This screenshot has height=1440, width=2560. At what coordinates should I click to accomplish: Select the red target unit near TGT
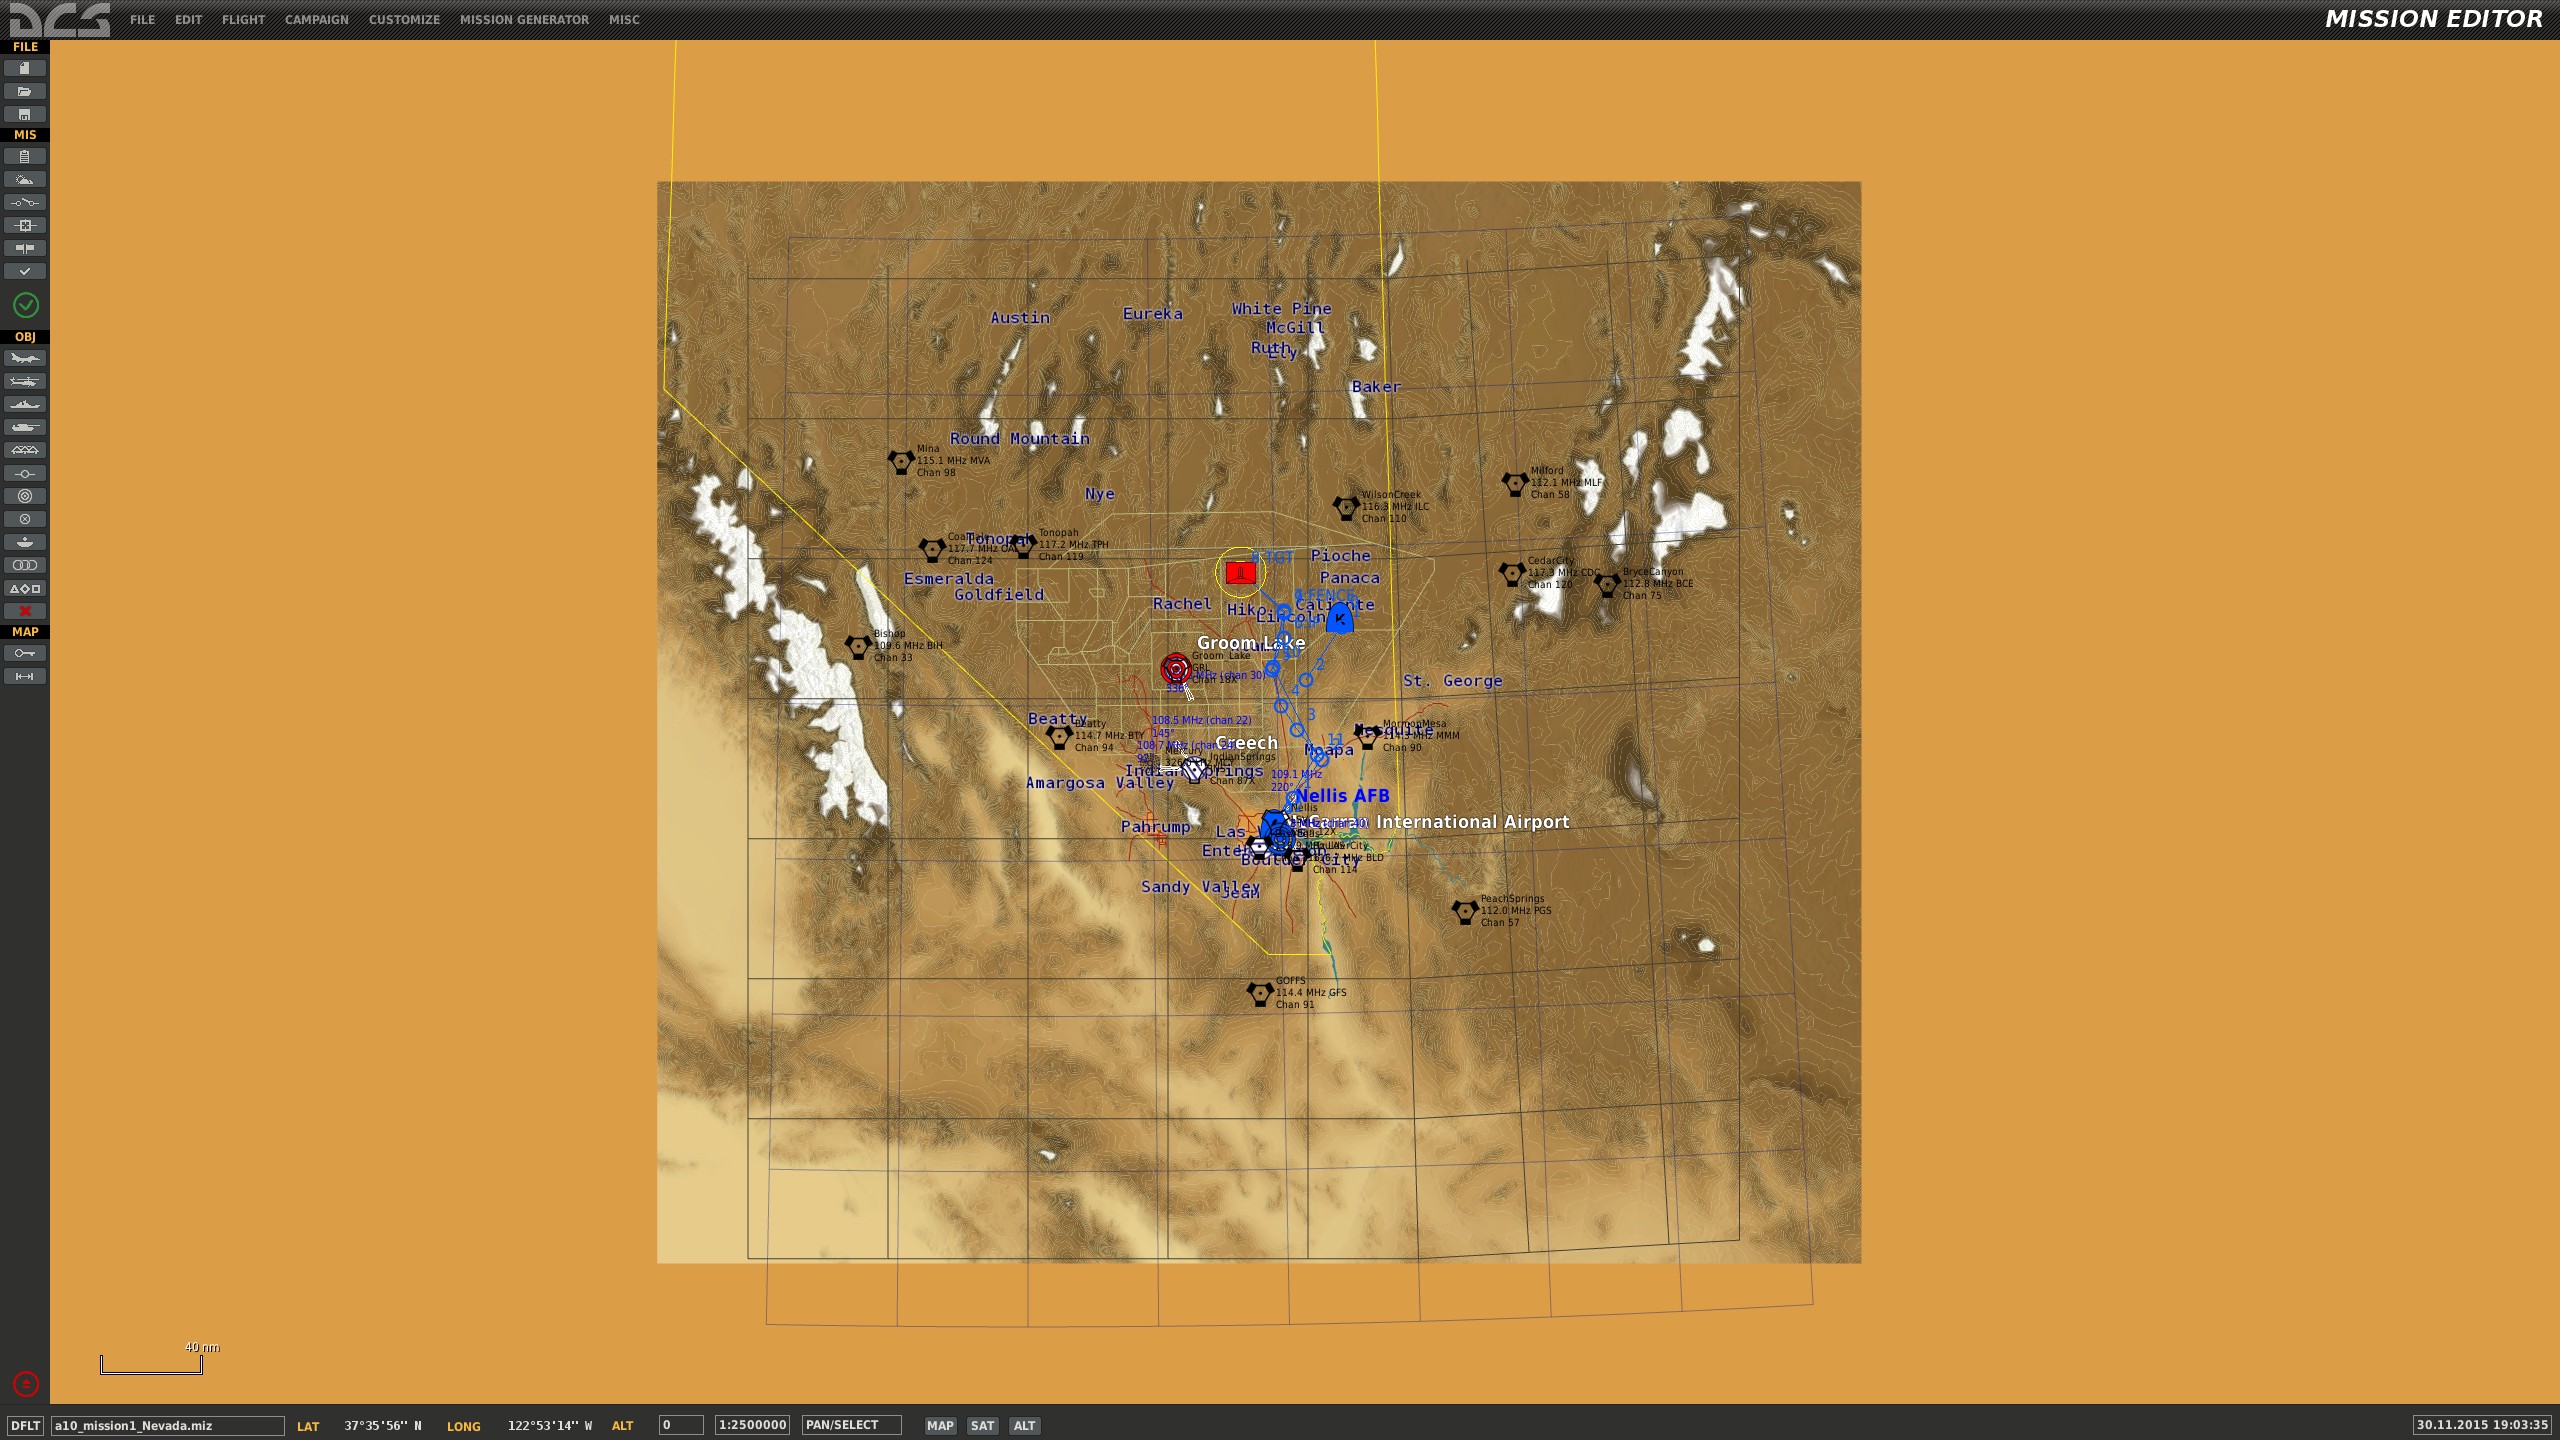[1241, 573]
